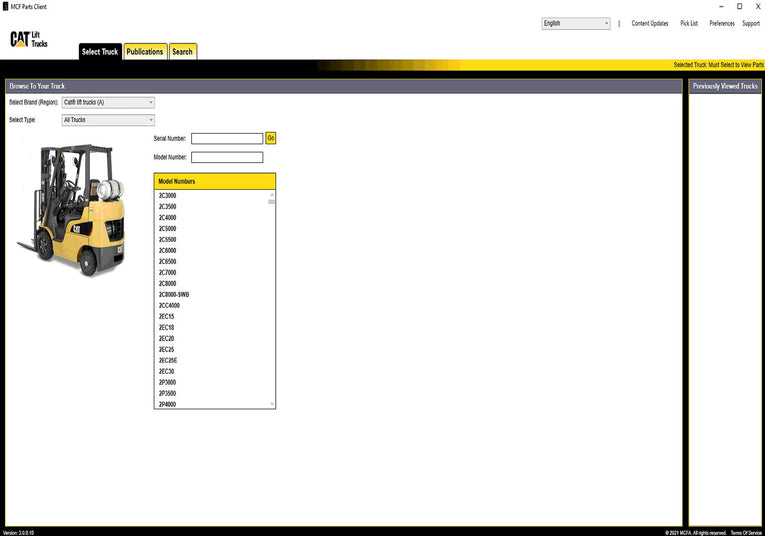Viewport: 765px width, 536px height.
Task: Open Preferences from top bar
Action: (722, 23)
